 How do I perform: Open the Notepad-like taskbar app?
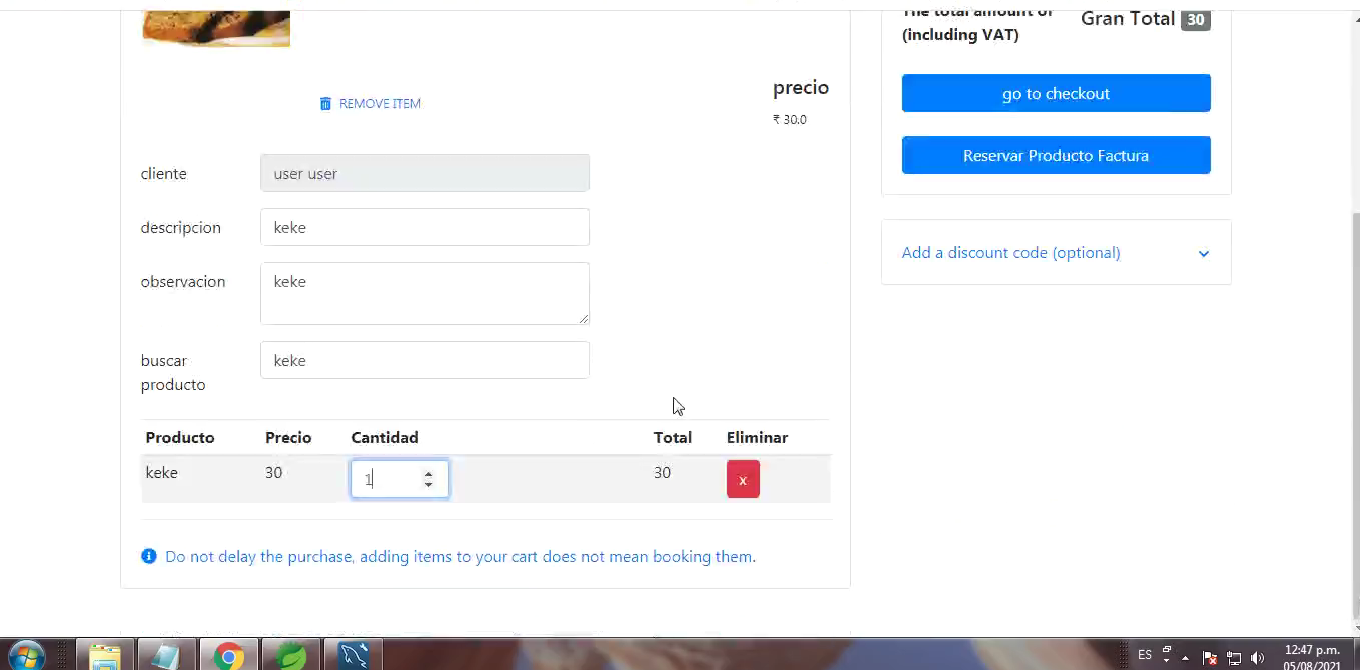click(165, 656)
